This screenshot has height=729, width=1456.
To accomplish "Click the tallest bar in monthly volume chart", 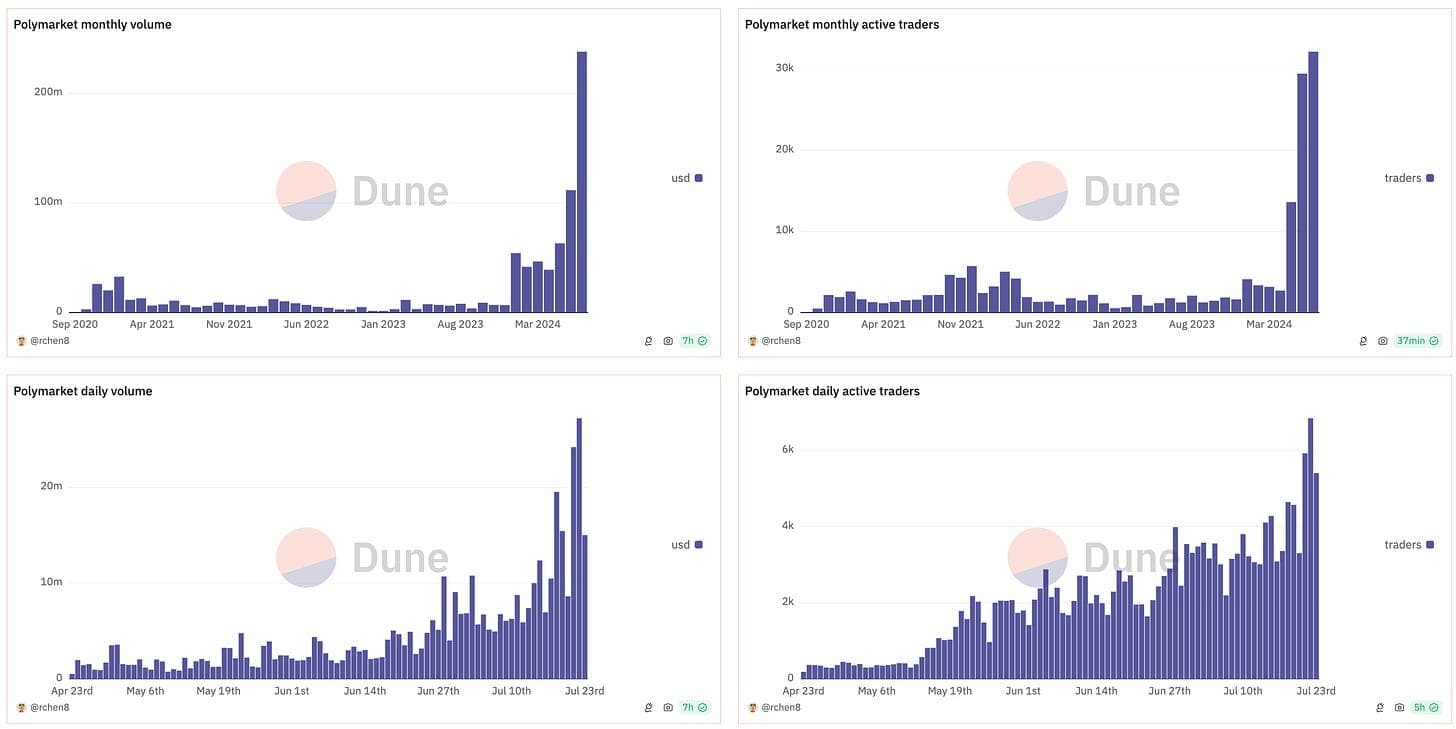I will 582,182.
